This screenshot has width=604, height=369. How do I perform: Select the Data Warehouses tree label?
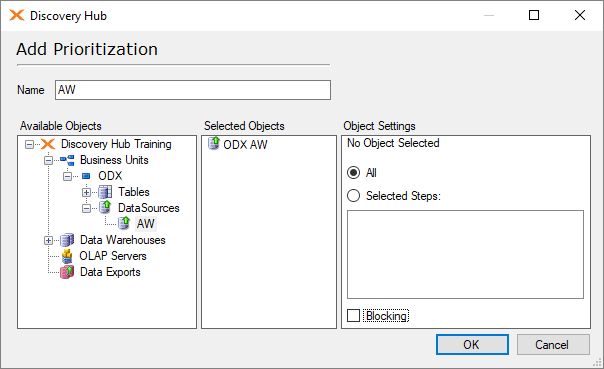point(122,240)
